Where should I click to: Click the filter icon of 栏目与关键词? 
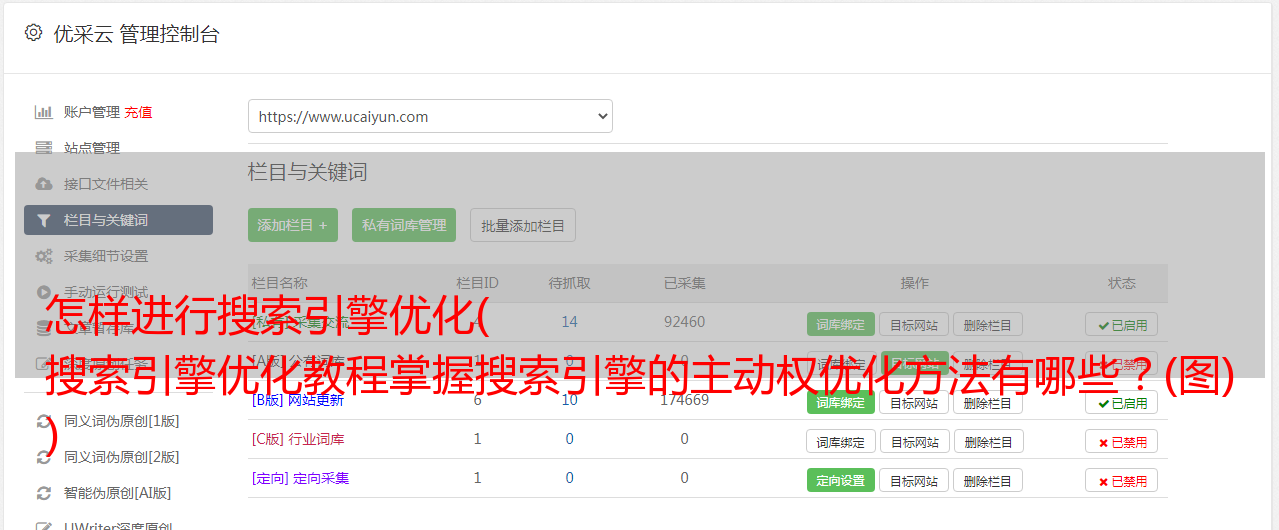click(44, 220)
